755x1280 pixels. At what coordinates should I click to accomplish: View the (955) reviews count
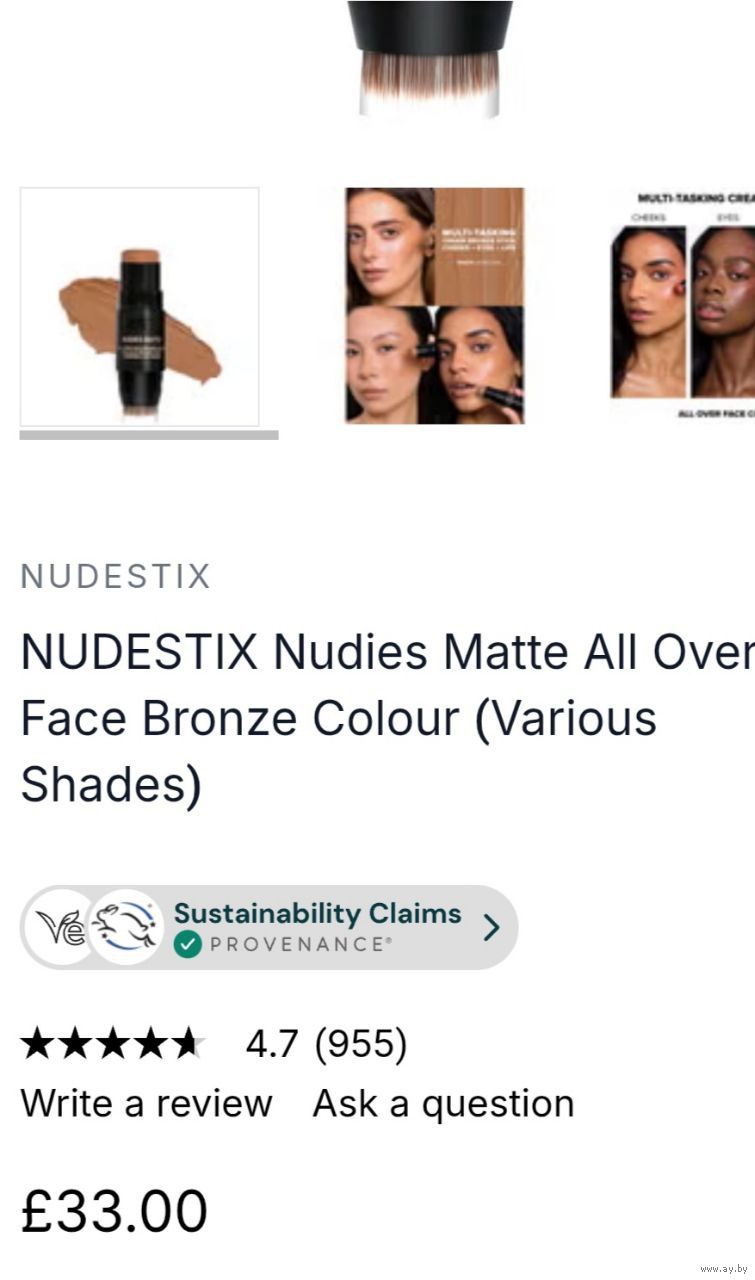click(361, 1044)
